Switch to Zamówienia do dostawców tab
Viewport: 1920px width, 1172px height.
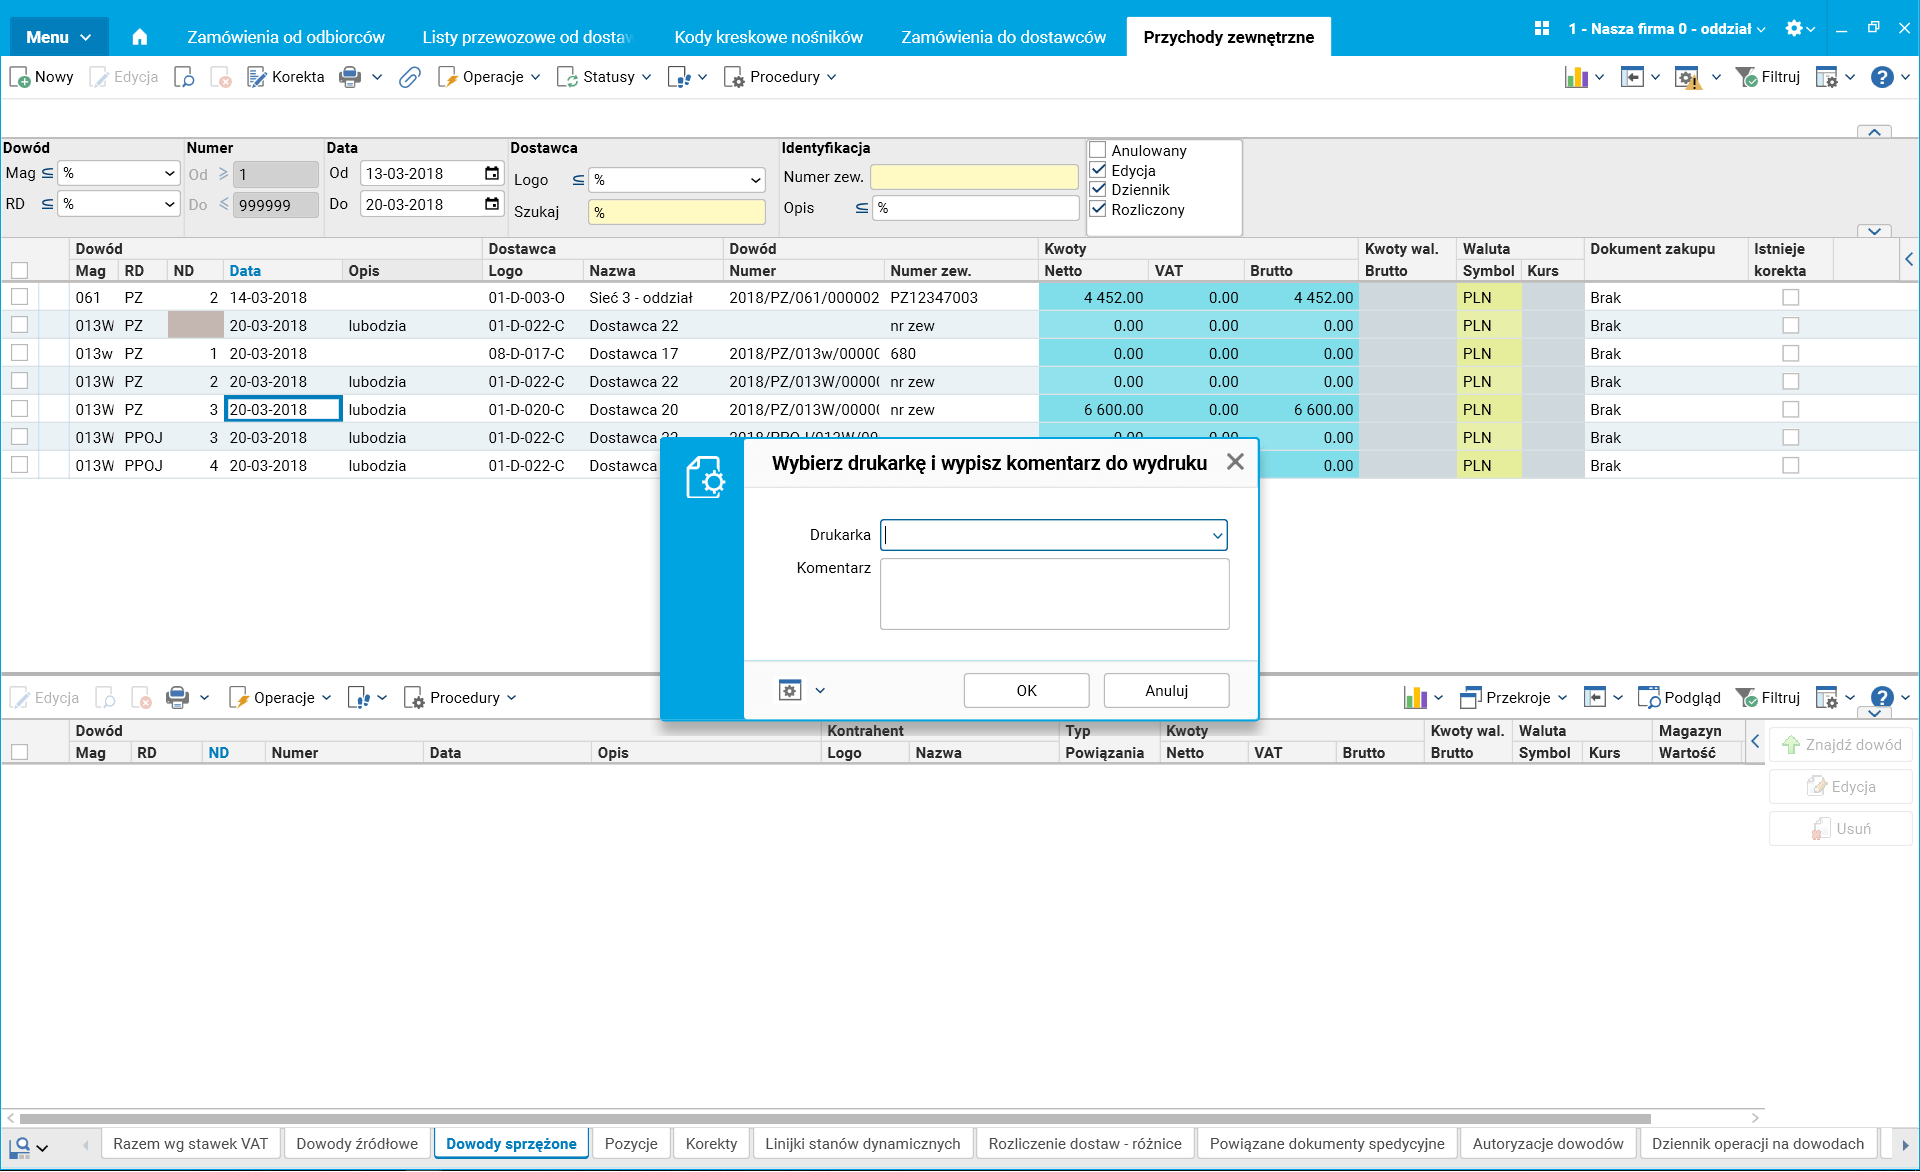(1003, 37)
